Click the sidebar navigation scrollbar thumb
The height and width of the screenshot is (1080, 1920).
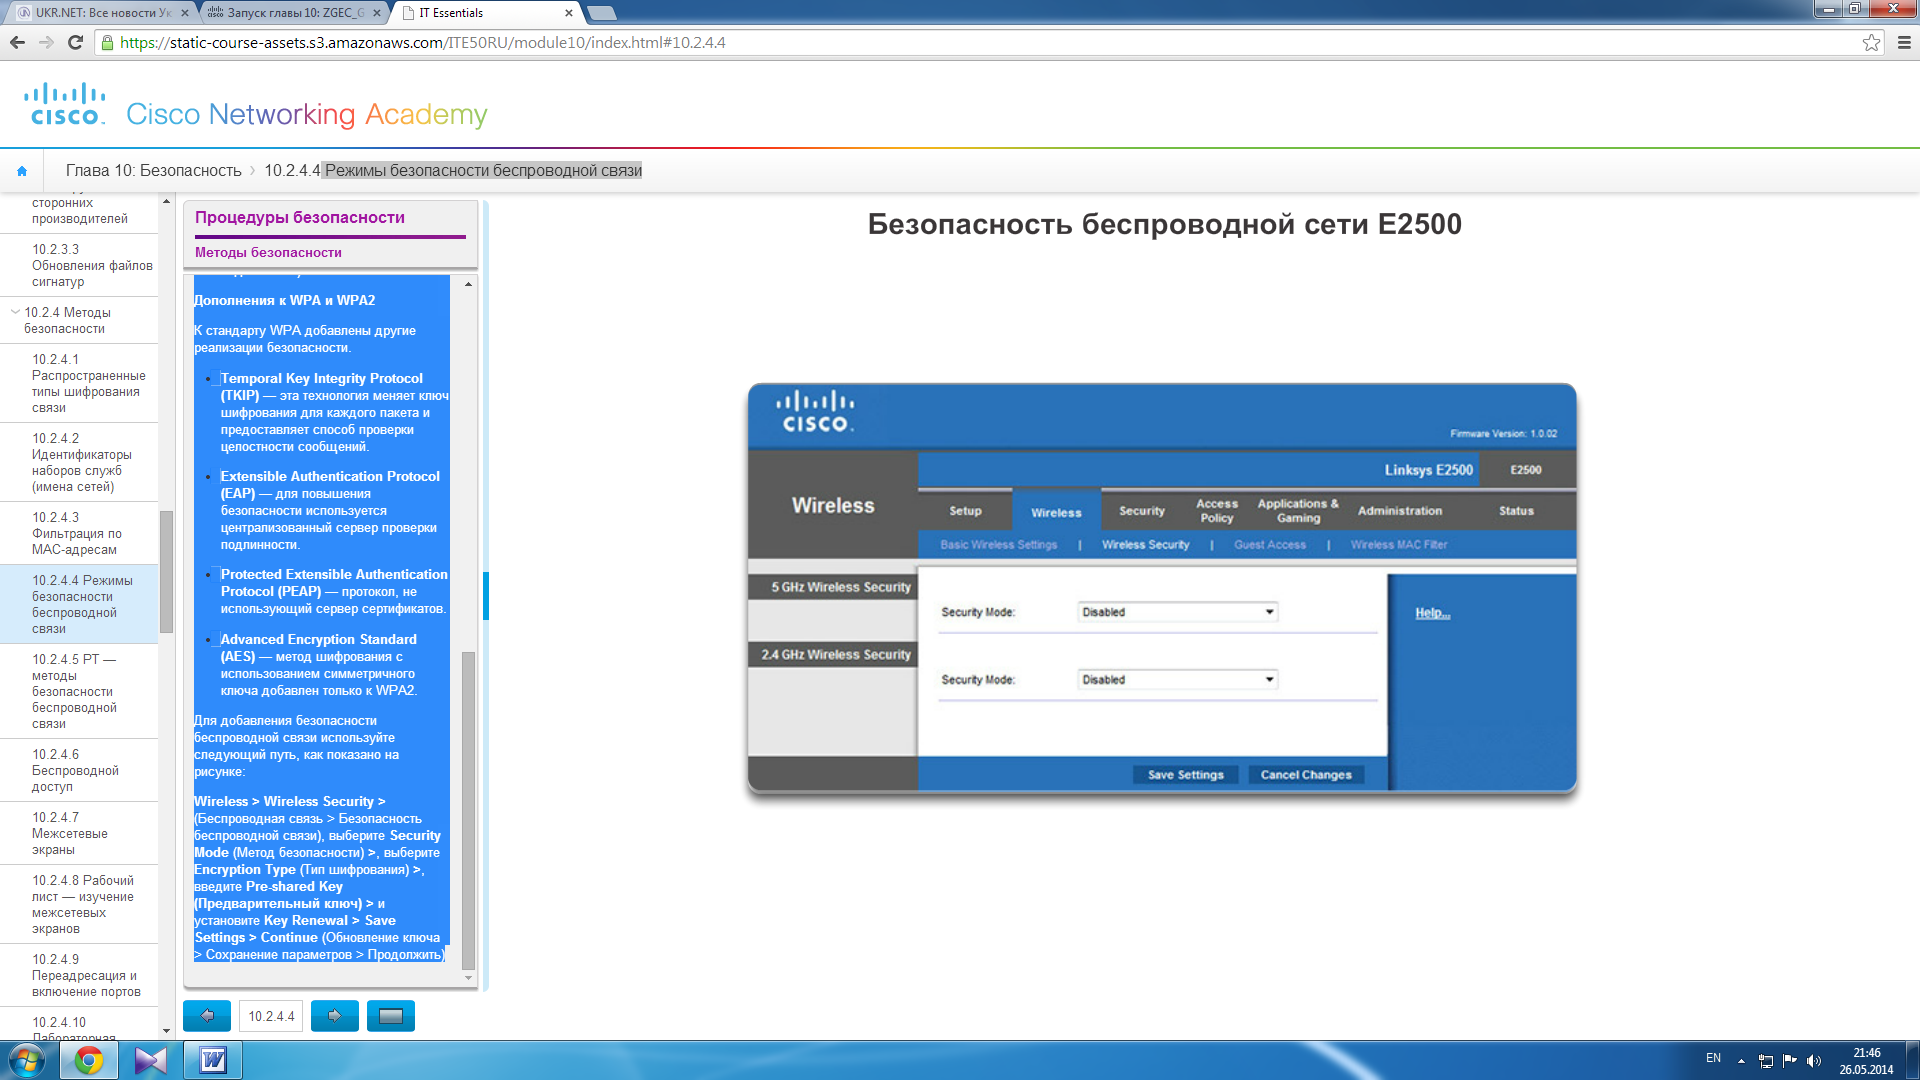[x=166, y=571]
